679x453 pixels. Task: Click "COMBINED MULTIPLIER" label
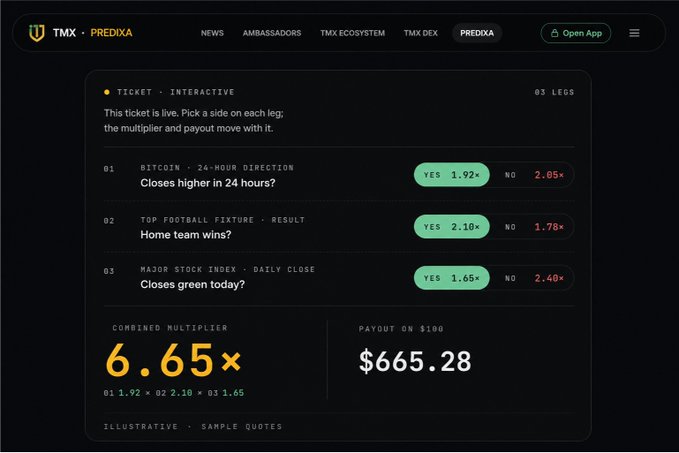coord(170,328)
